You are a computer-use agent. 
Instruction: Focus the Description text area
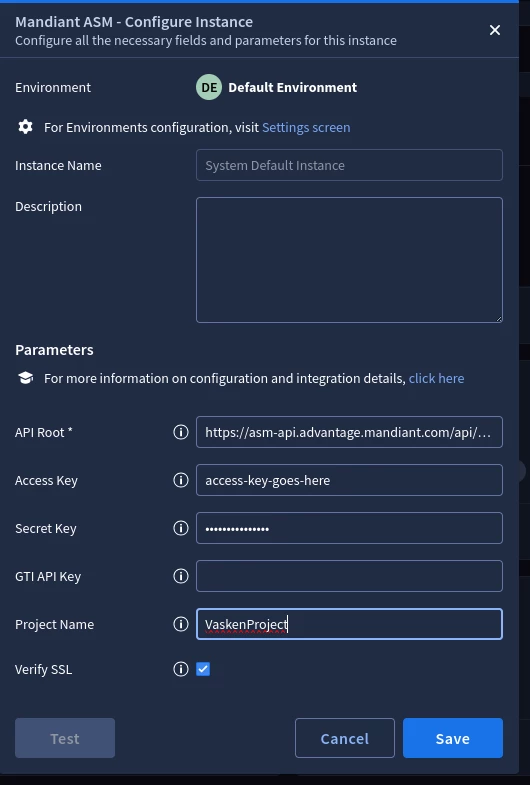349,259
